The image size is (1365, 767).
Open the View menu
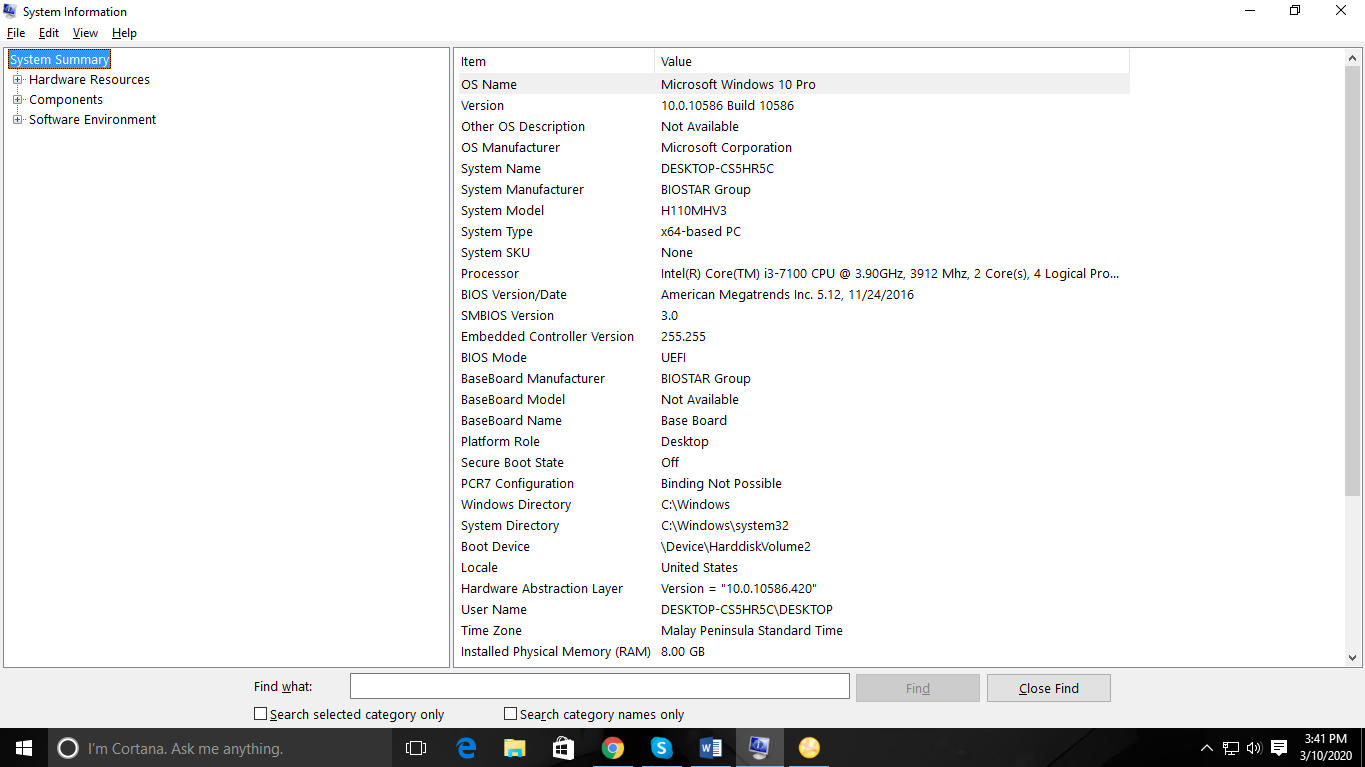85,33
